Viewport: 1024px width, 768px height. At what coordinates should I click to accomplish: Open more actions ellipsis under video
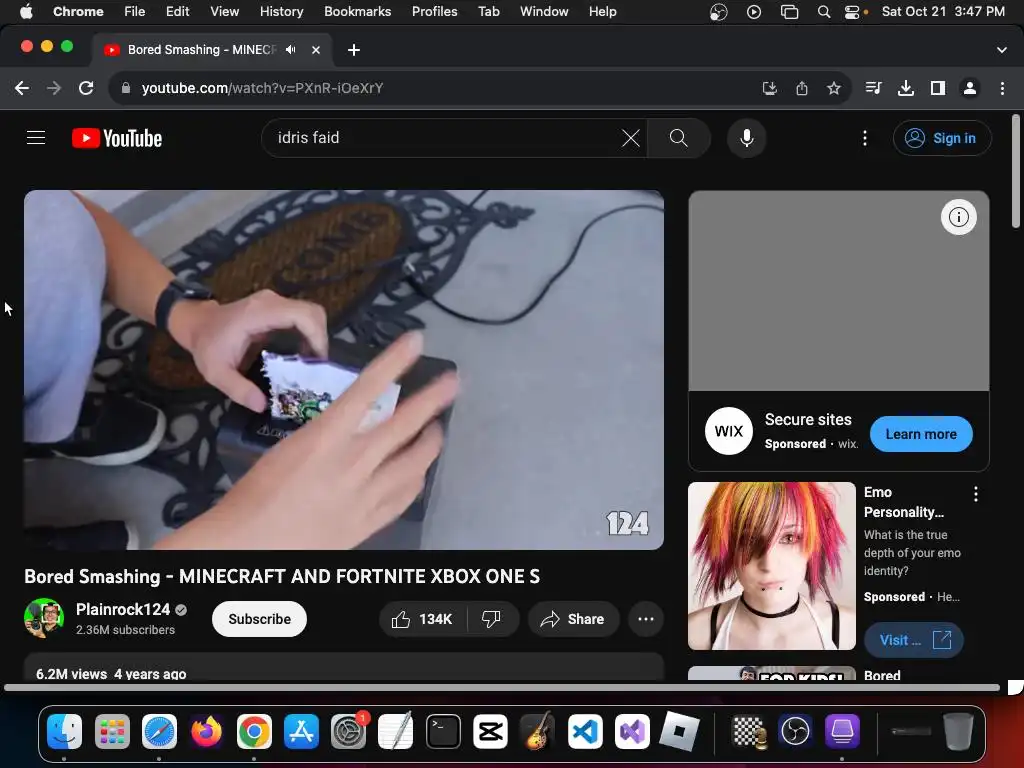[646, 619]
